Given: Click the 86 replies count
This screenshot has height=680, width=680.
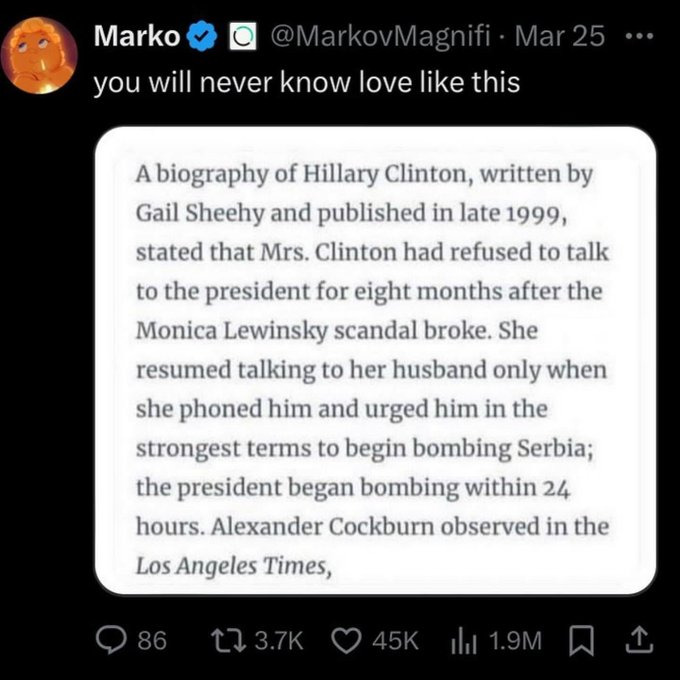Looking at the screenshot, I should pyautogui.click(x=151, y=638).
